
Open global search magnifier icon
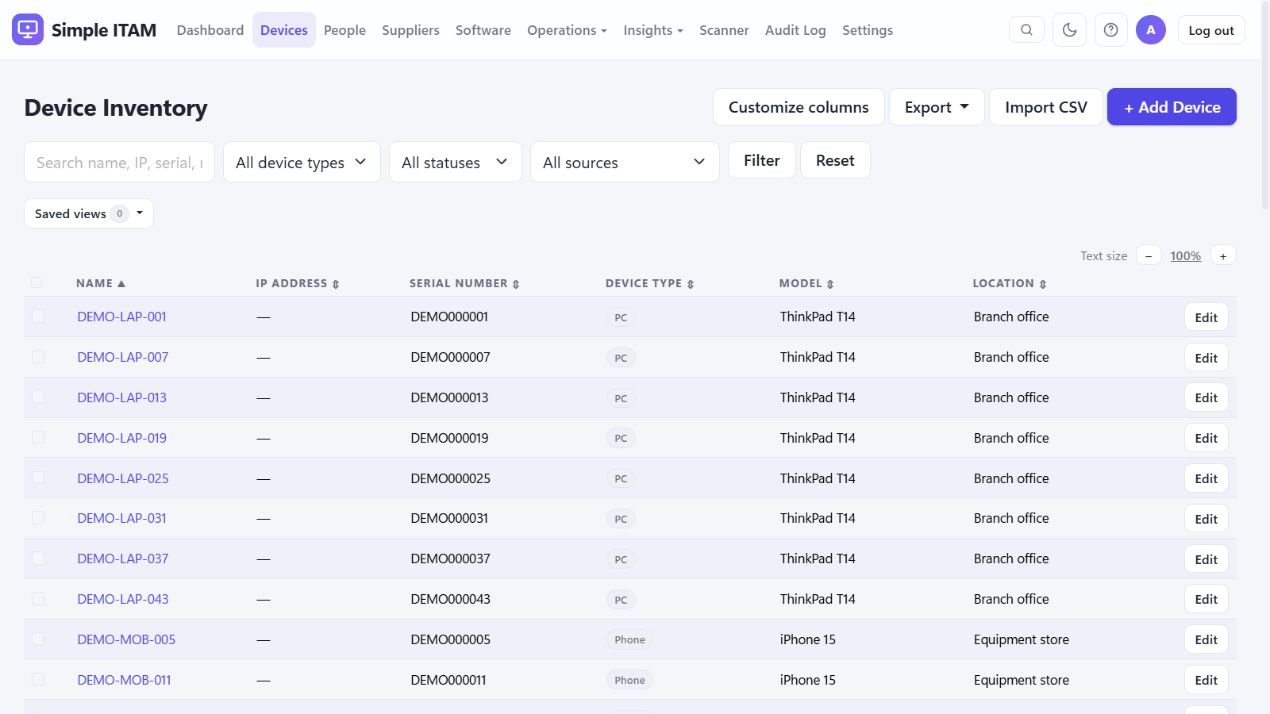click(x=1027, y=30)
